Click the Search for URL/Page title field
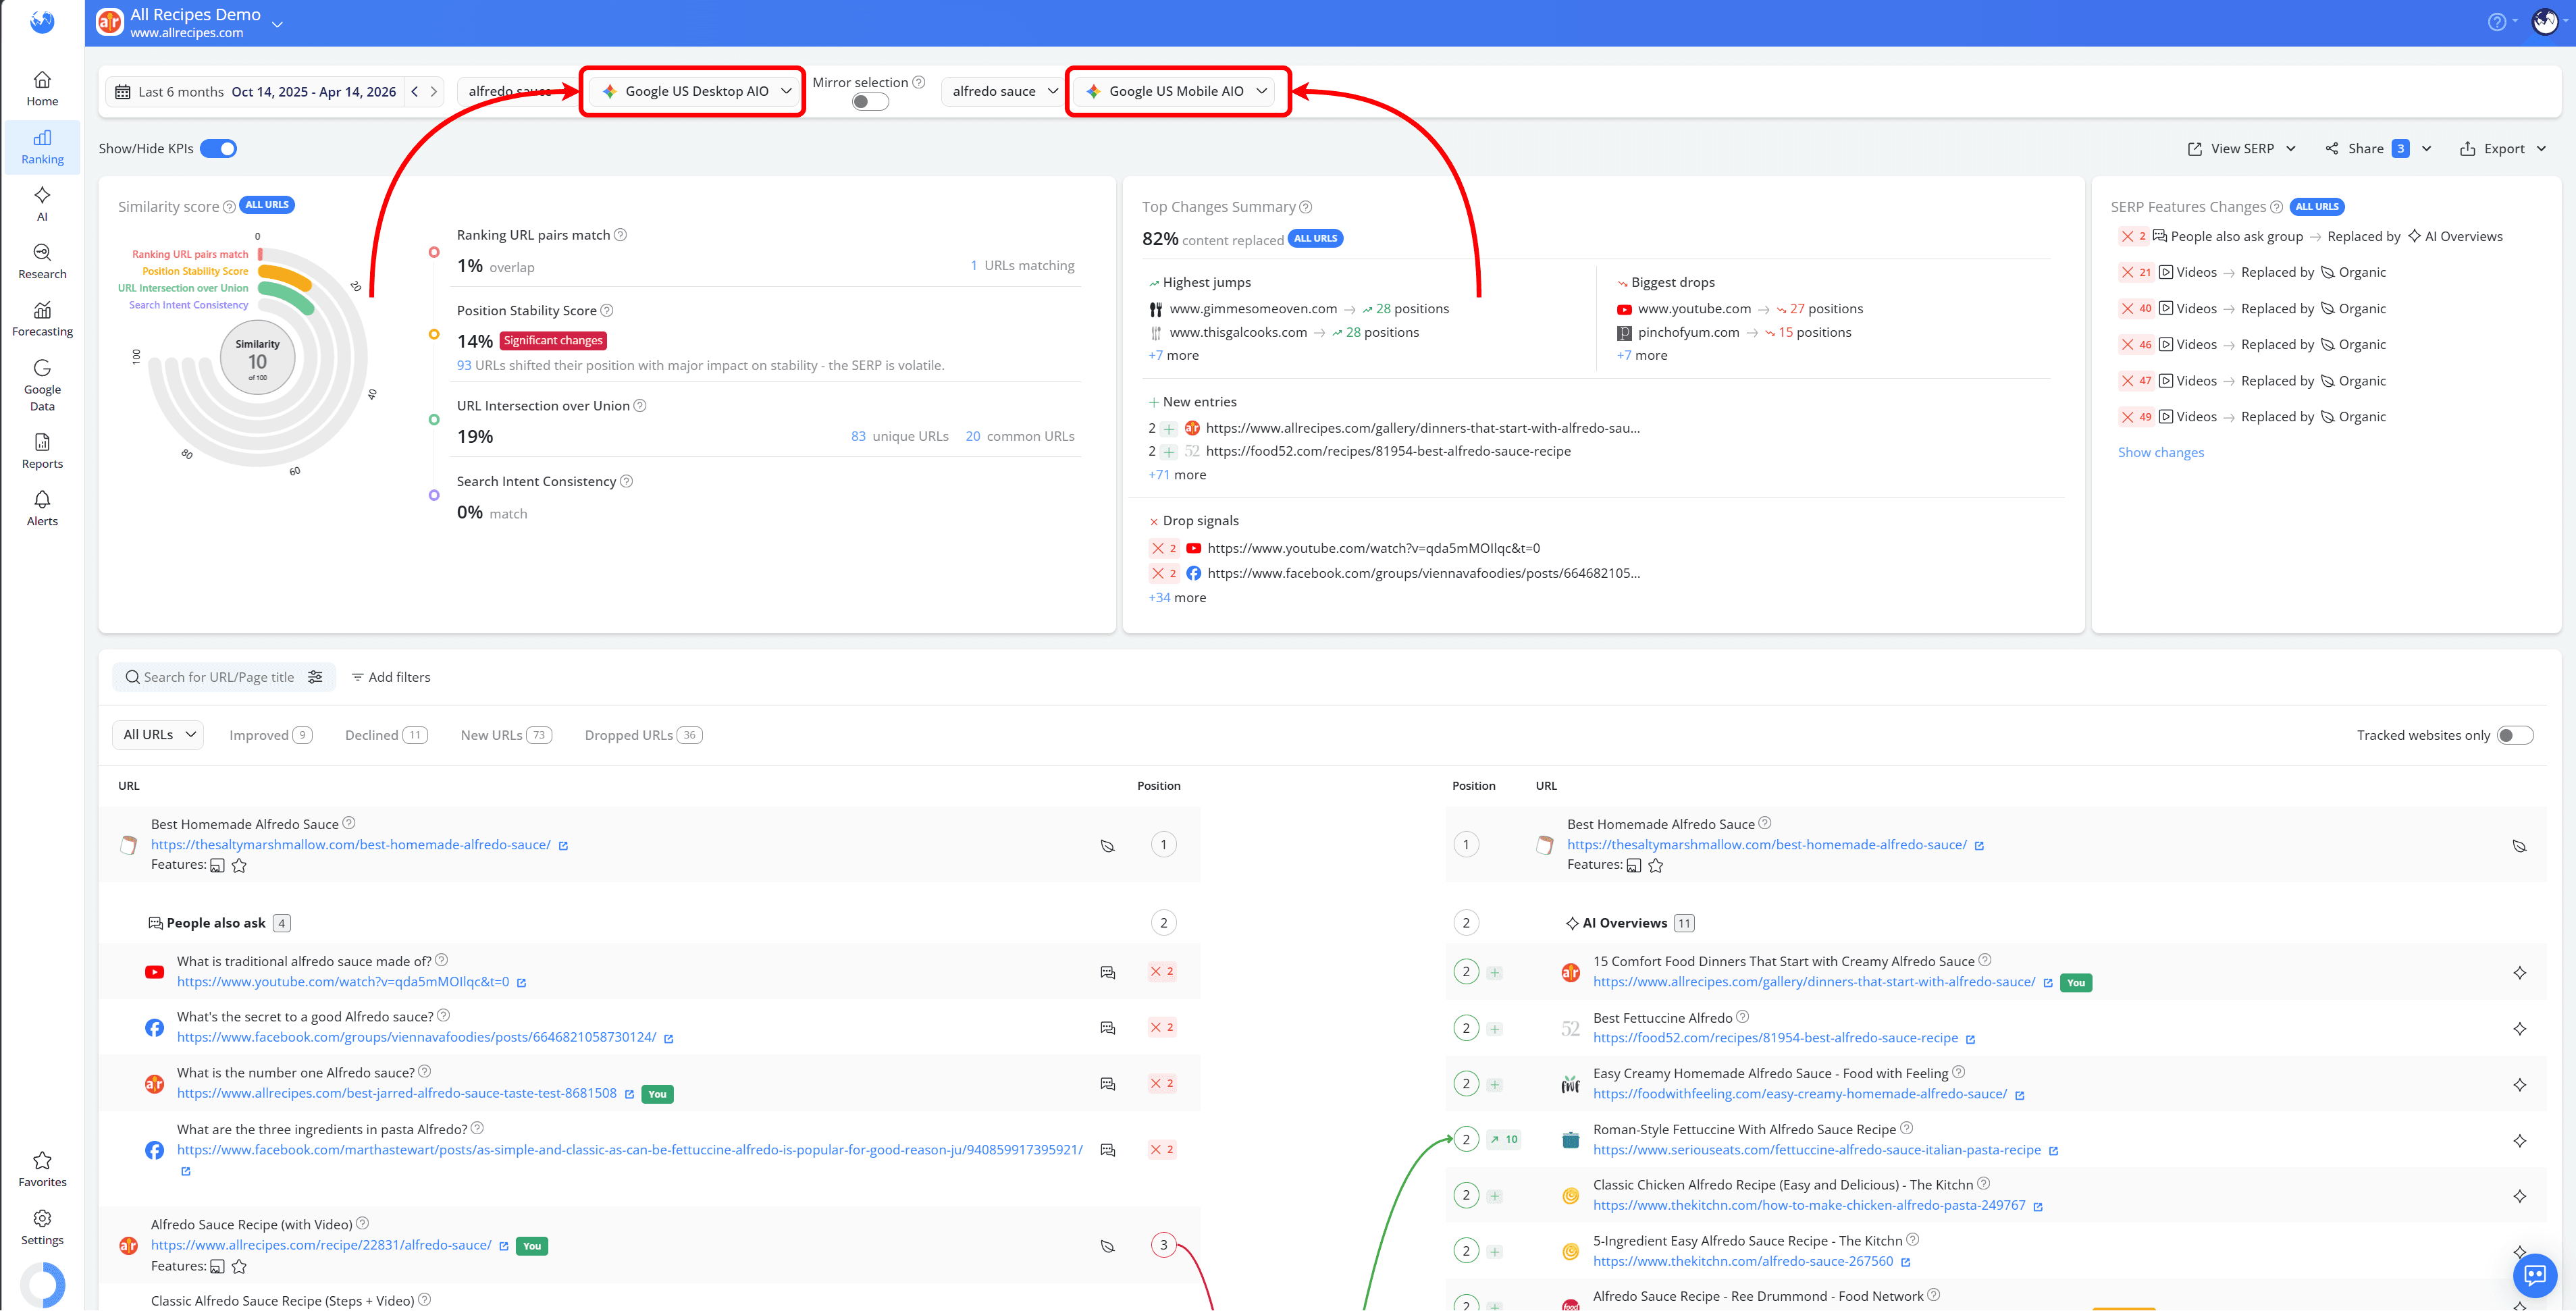 click(x=215, y=677)
